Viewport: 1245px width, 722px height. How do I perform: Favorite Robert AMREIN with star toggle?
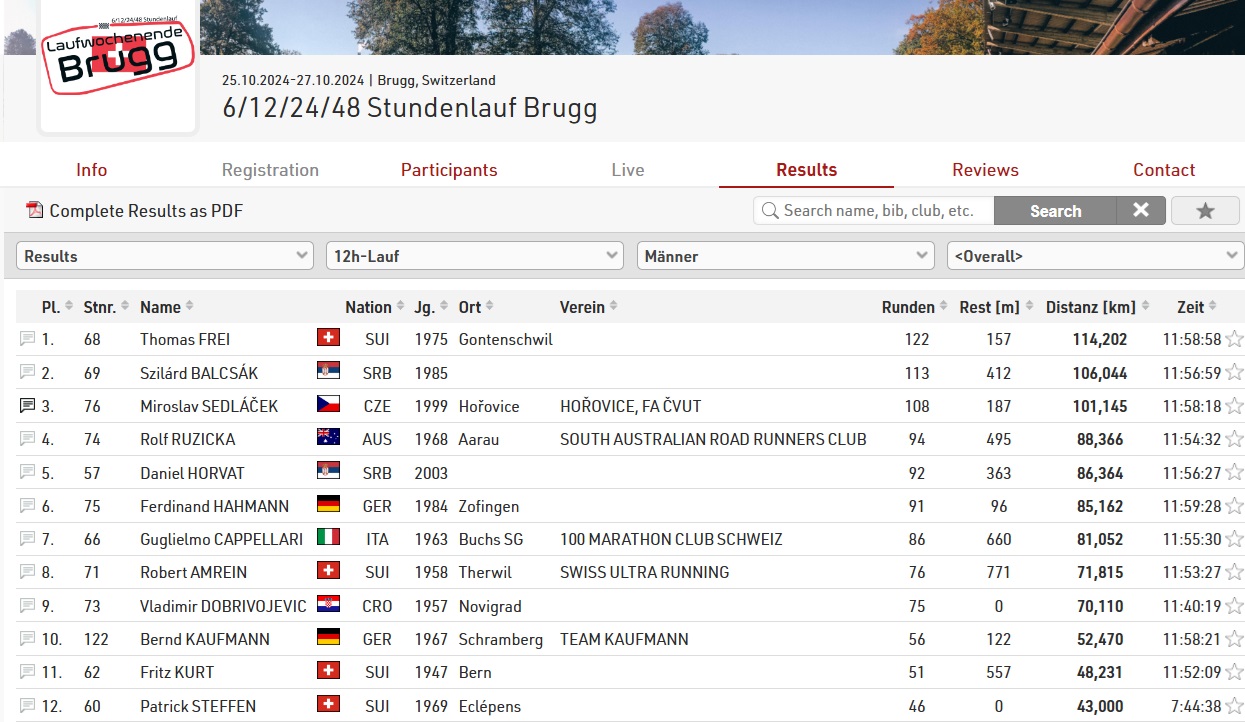point(1234,571)
